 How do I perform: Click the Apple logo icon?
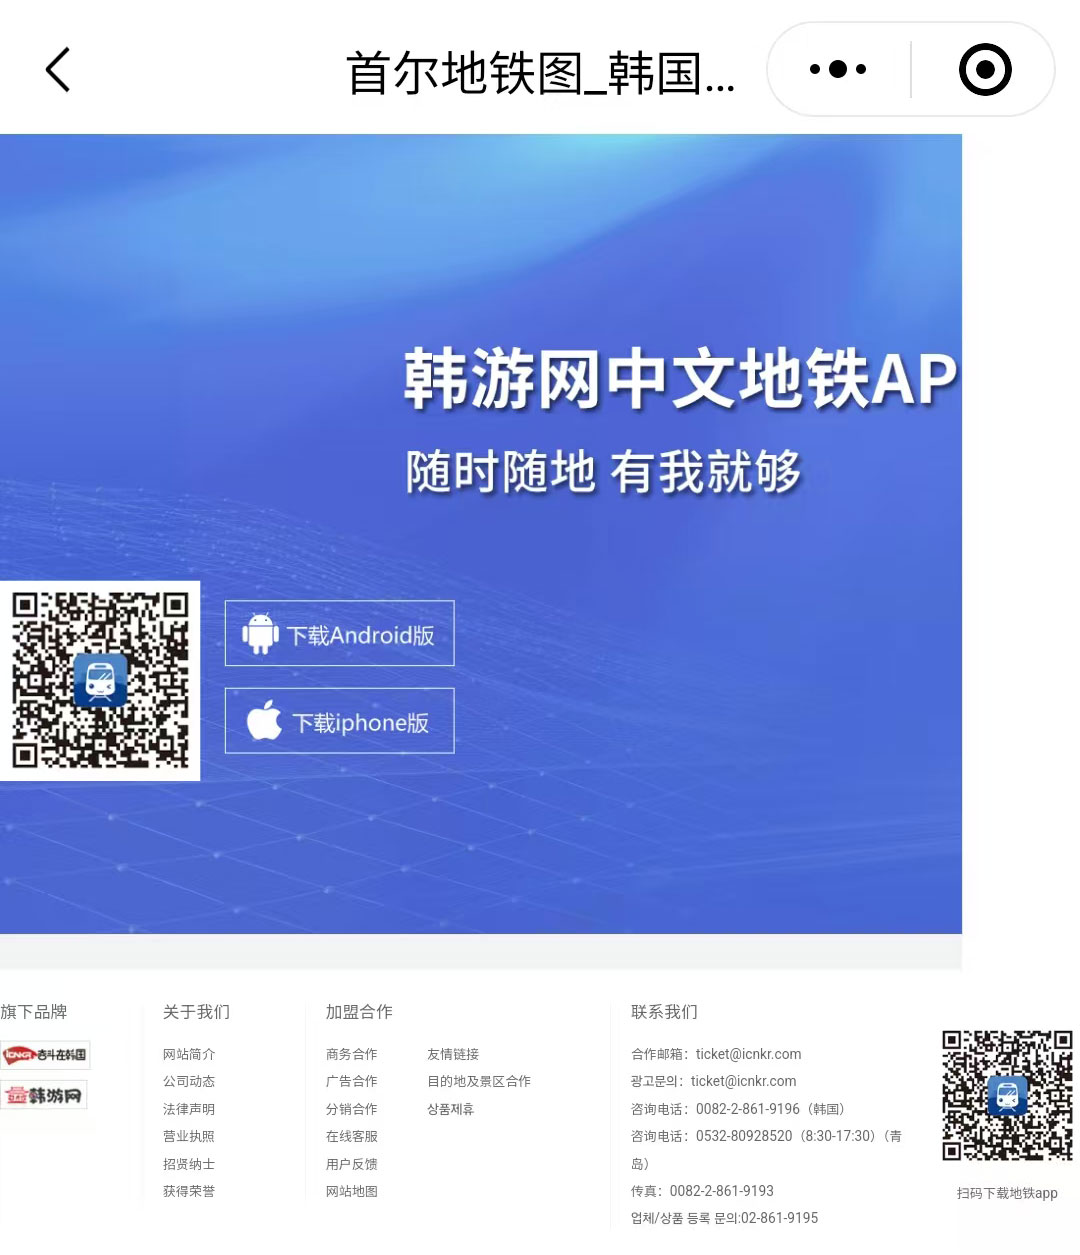point(264,721)
